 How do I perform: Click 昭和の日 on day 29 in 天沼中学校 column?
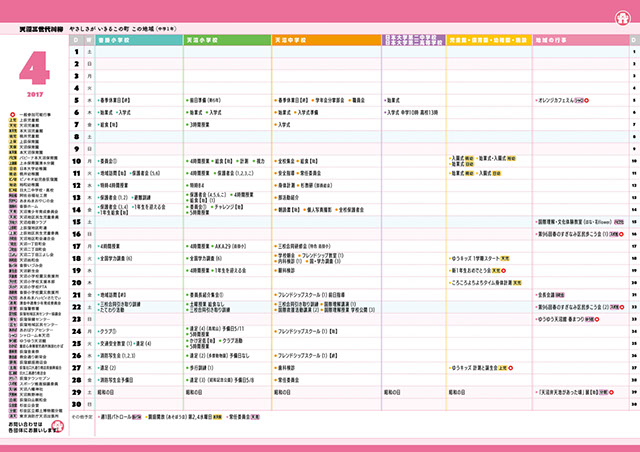tap(282, 392)
